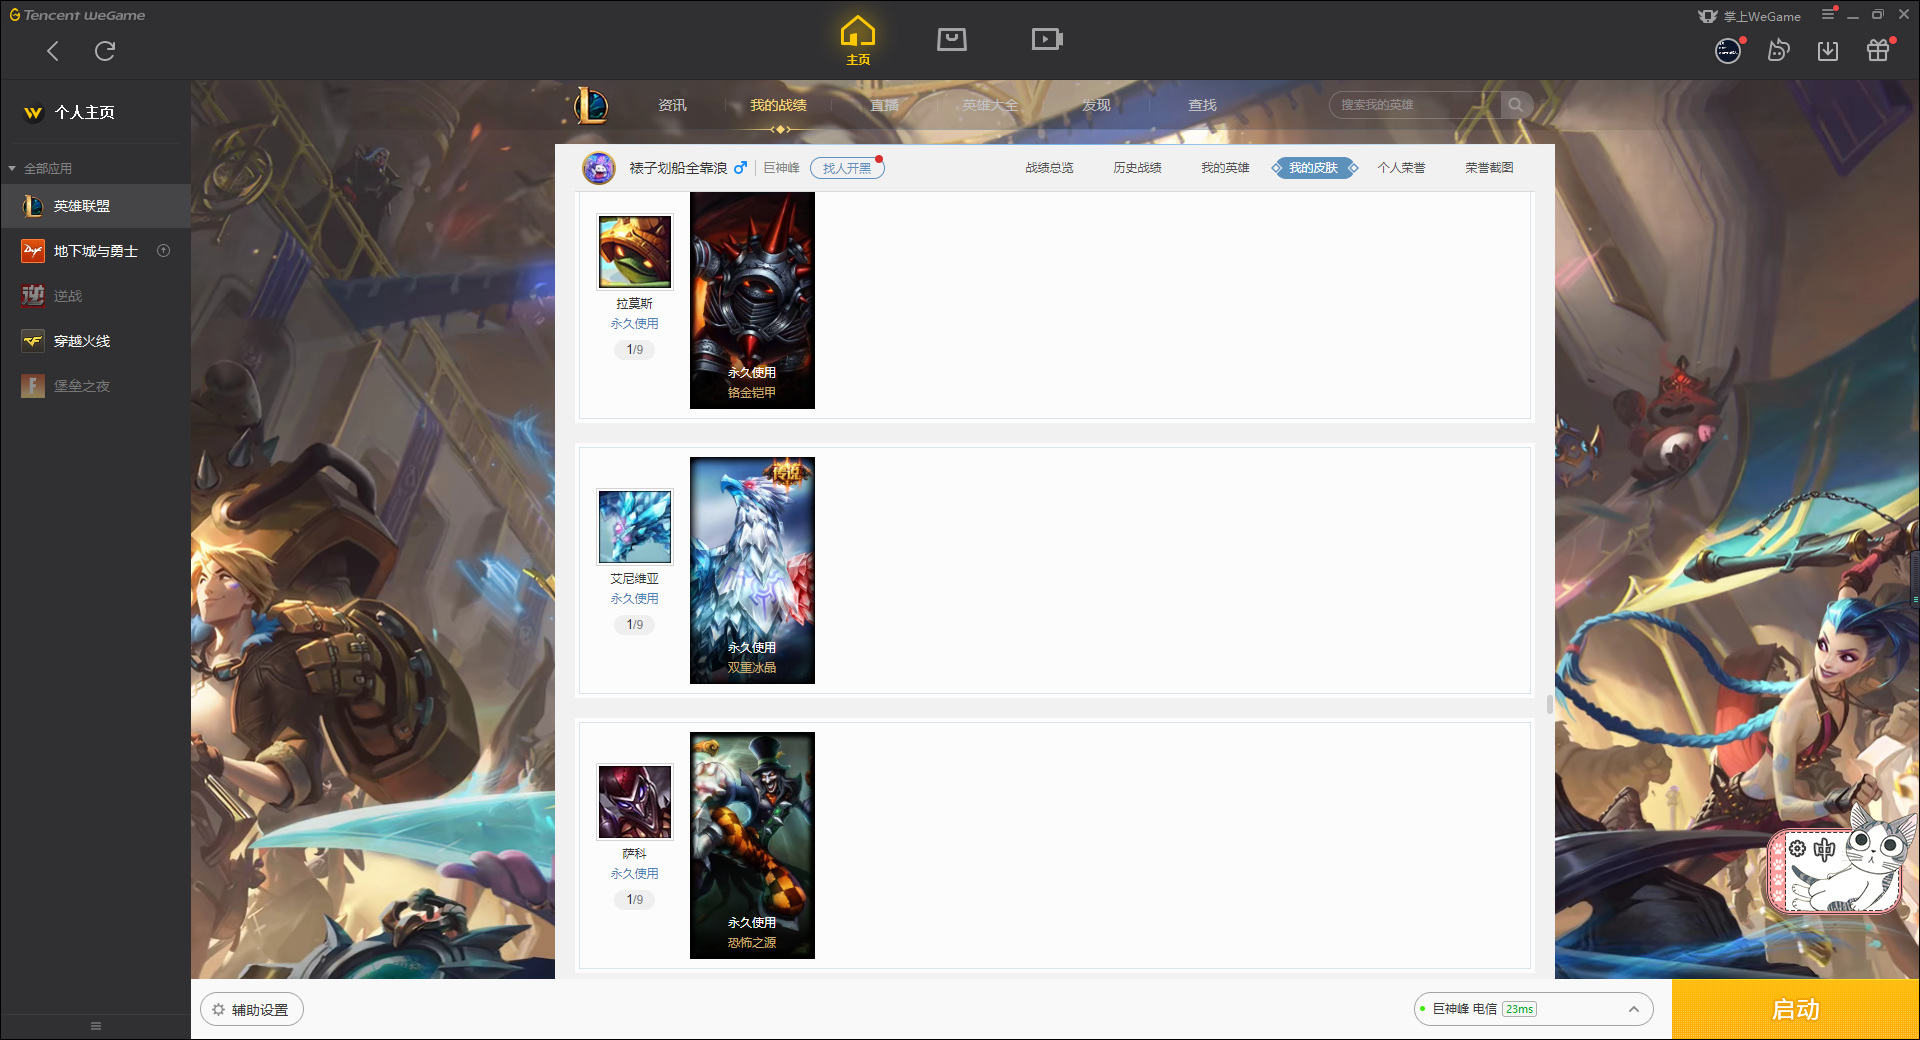Open the 我的战绩 tab
Viewport: 1920px width, 1040px height.
[x=778, y=105]
